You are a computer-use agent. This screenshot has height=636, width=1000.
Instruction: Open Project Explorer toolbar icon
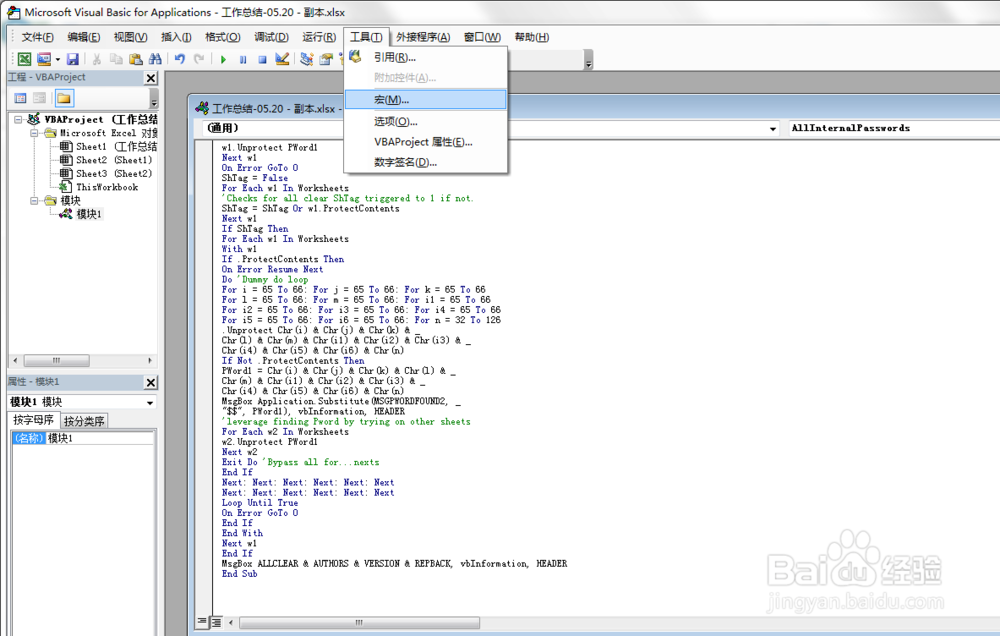click(307, 59)
